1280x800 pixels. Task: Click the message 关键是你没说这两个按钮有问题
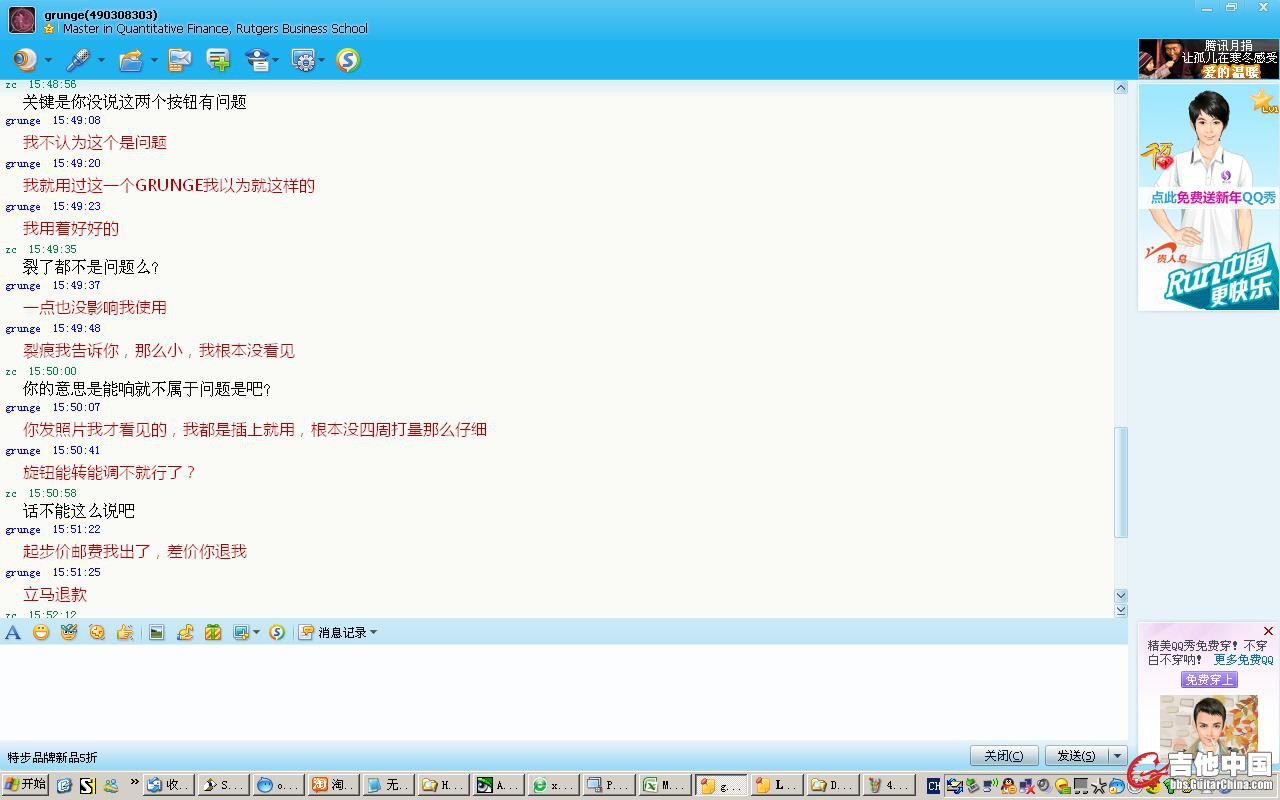(x=135, y=101)
